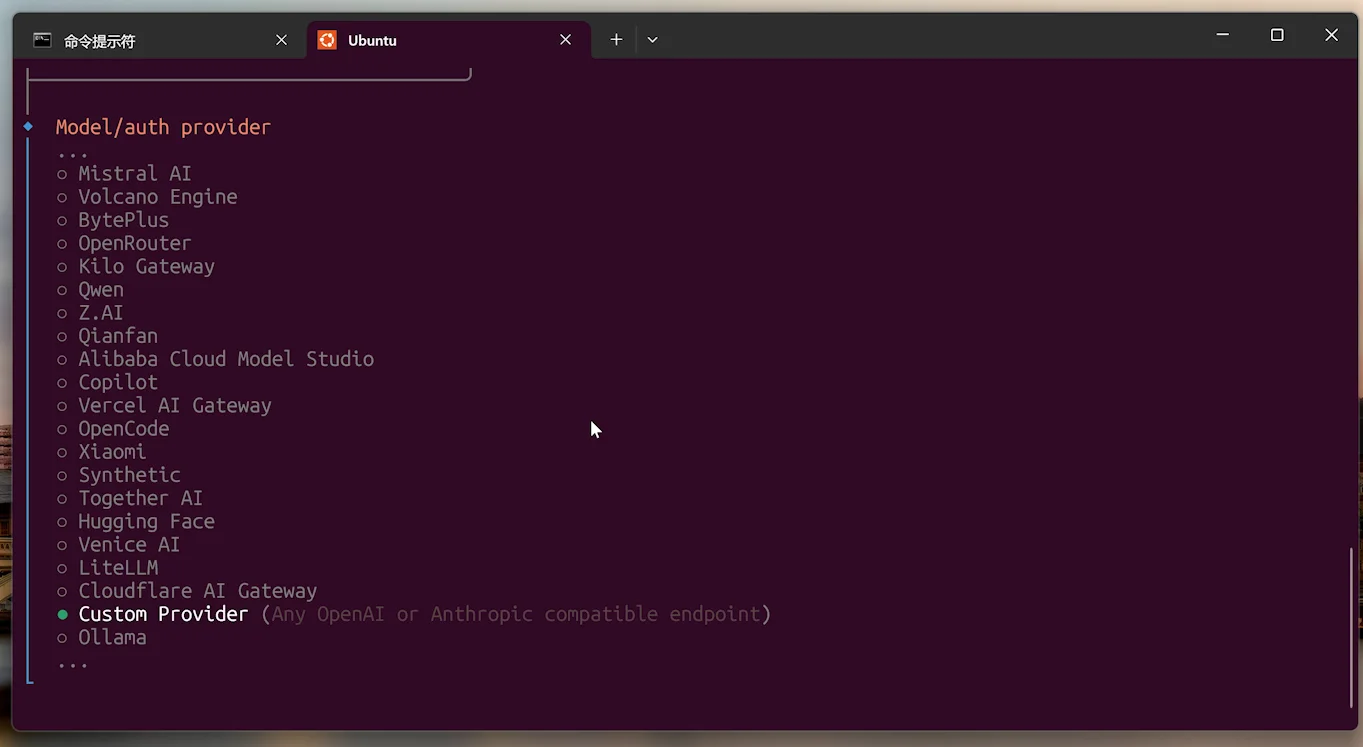Select the OpenCode provider option

[113, 429]
